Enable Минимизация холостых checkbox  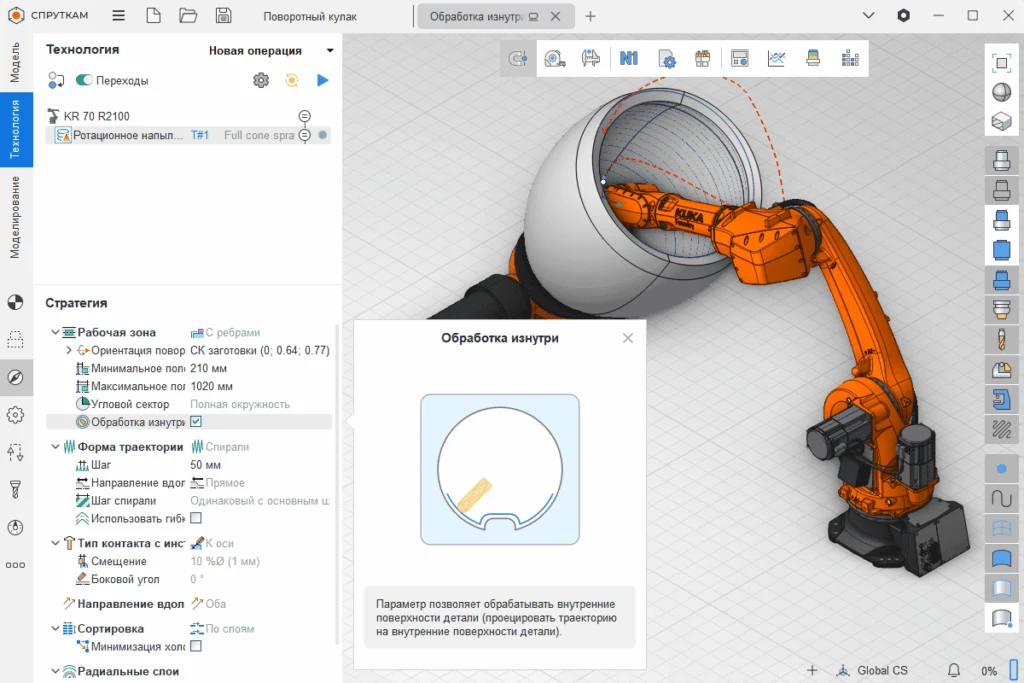tap(196, 647)
